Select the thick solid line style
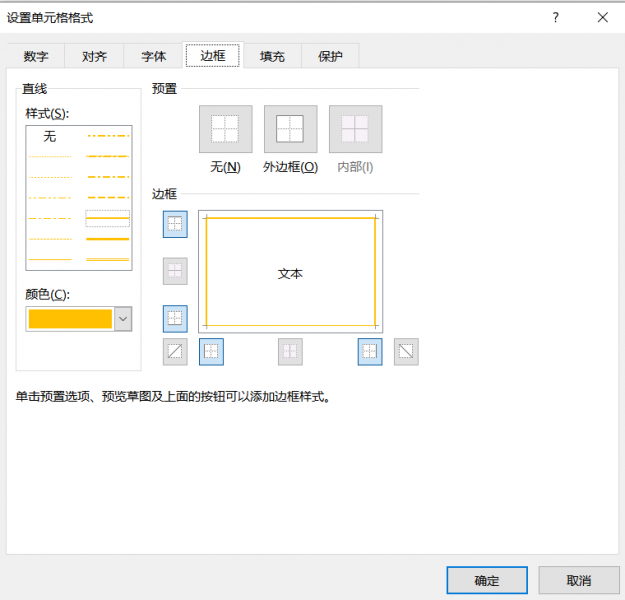The height and width of the screenshot is (600, 625). pos(108,239)
